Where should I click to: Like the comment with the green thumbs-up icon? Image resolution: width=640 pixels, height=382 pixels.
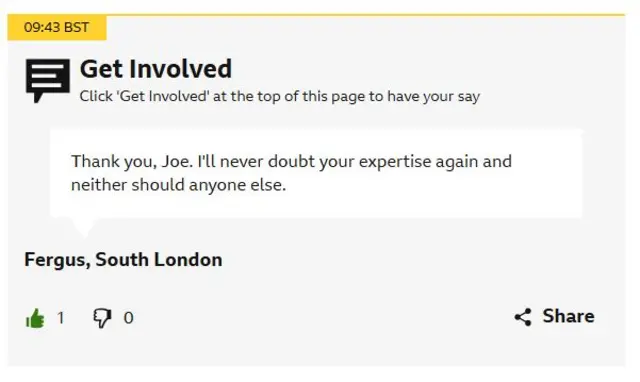(35, 318)
